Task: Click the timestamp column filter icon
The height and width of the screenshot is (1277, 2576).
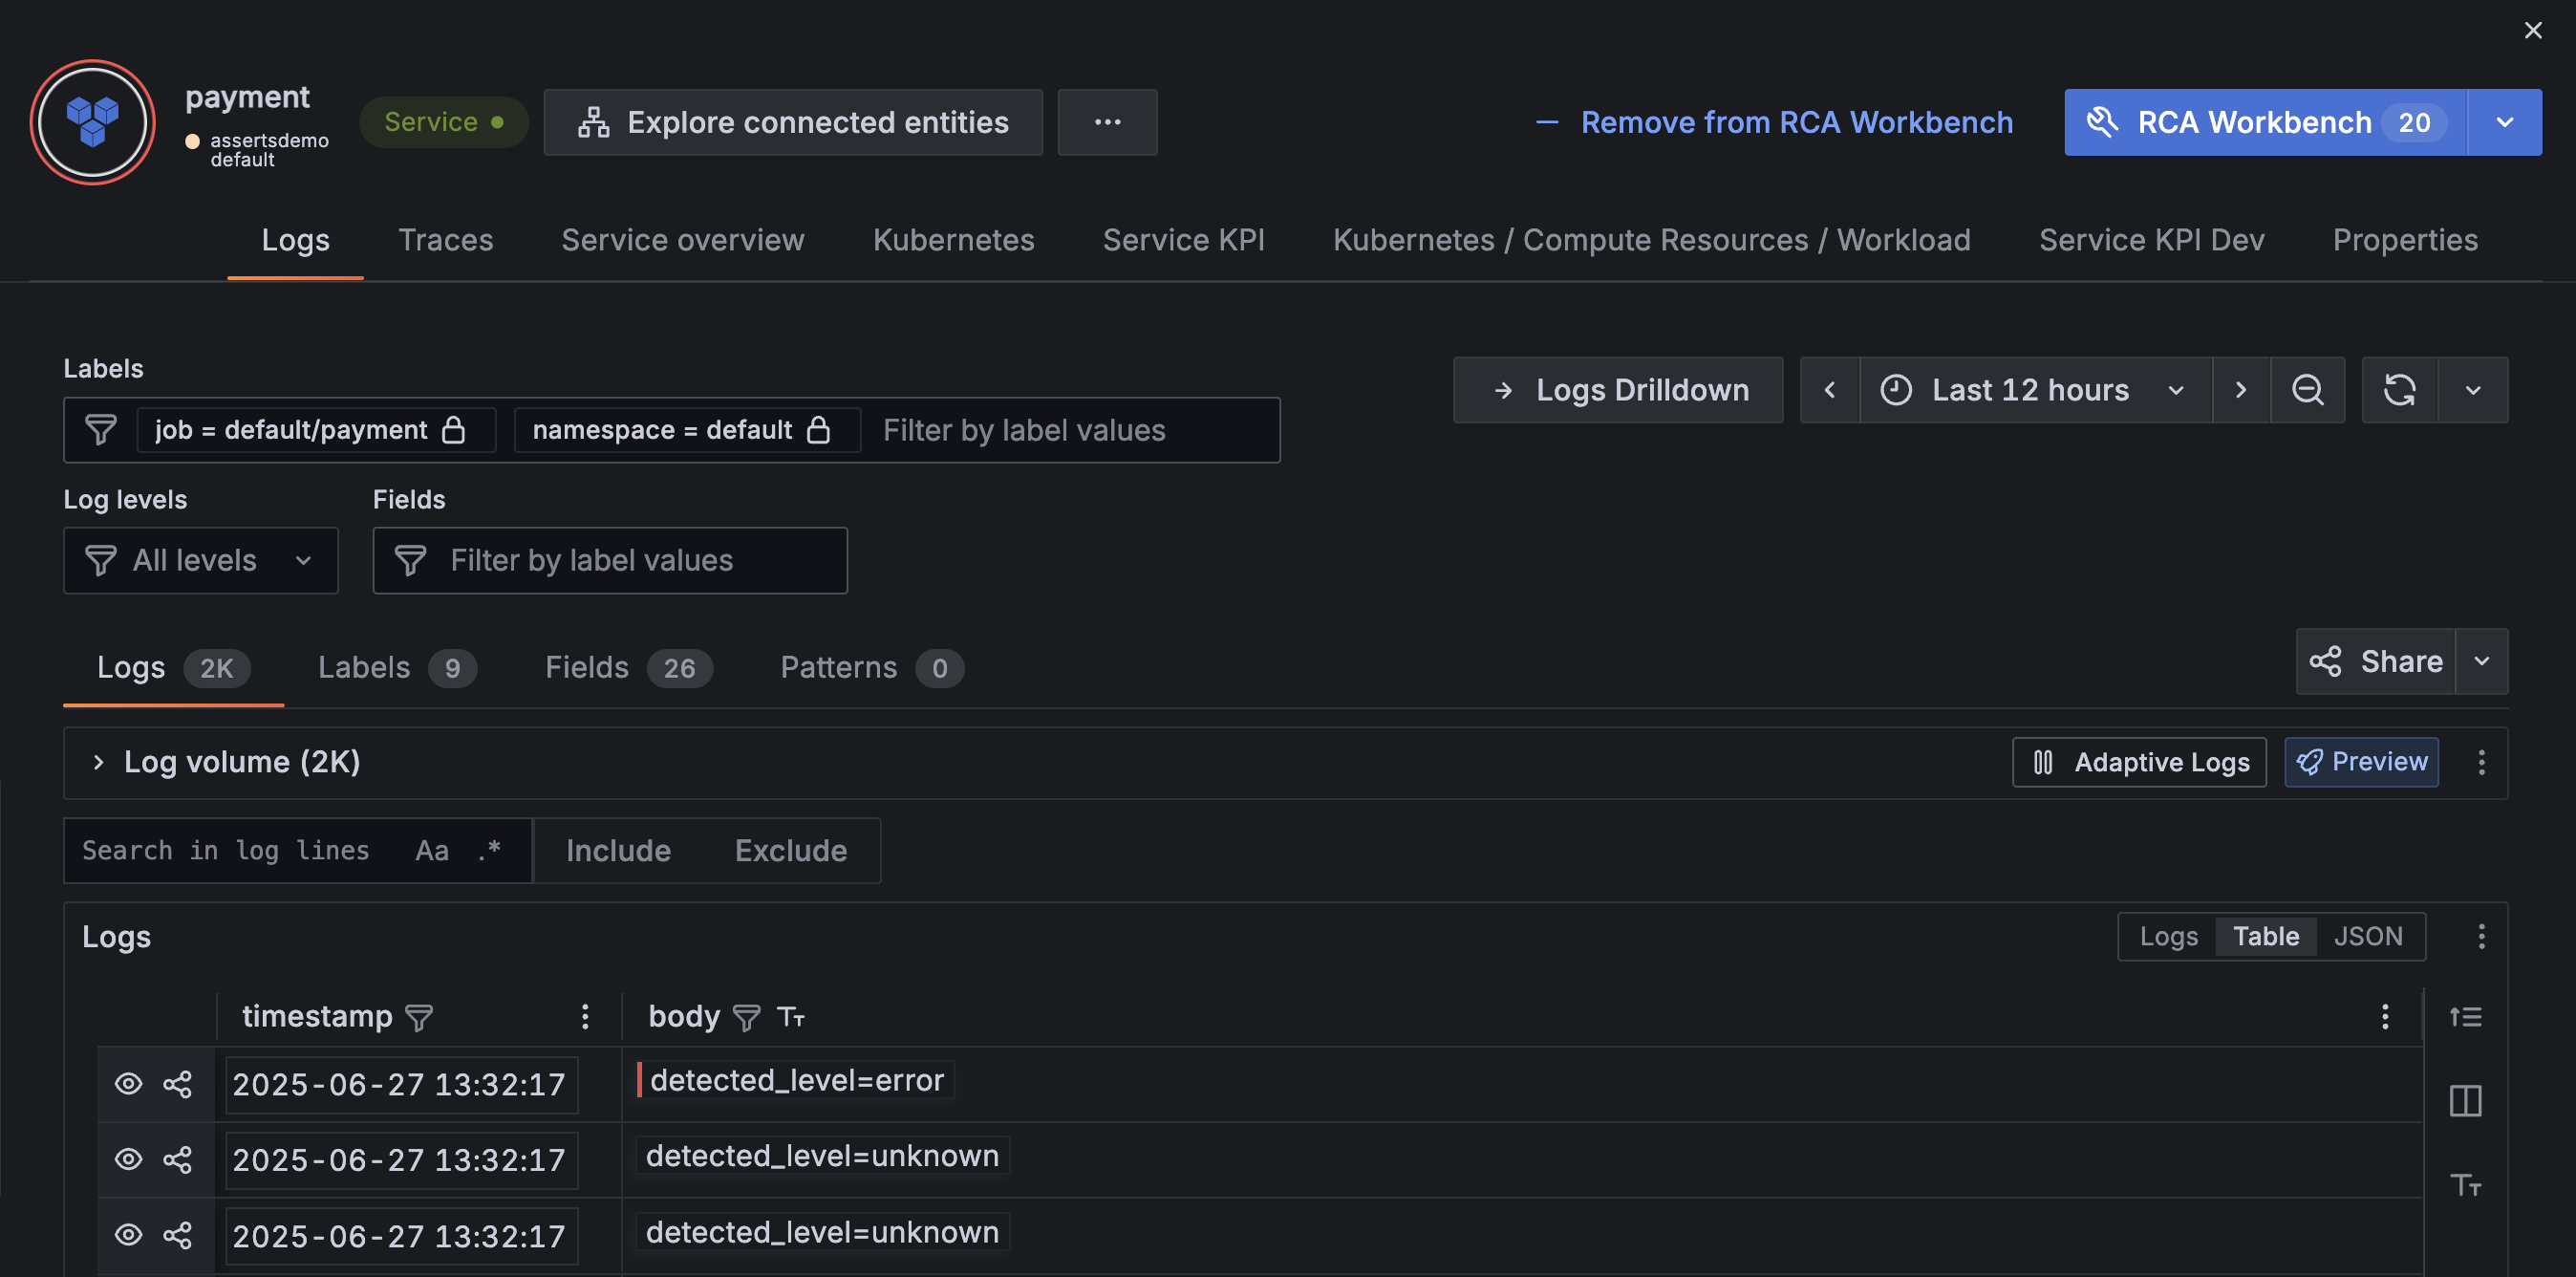Action: click(419, 1018)
